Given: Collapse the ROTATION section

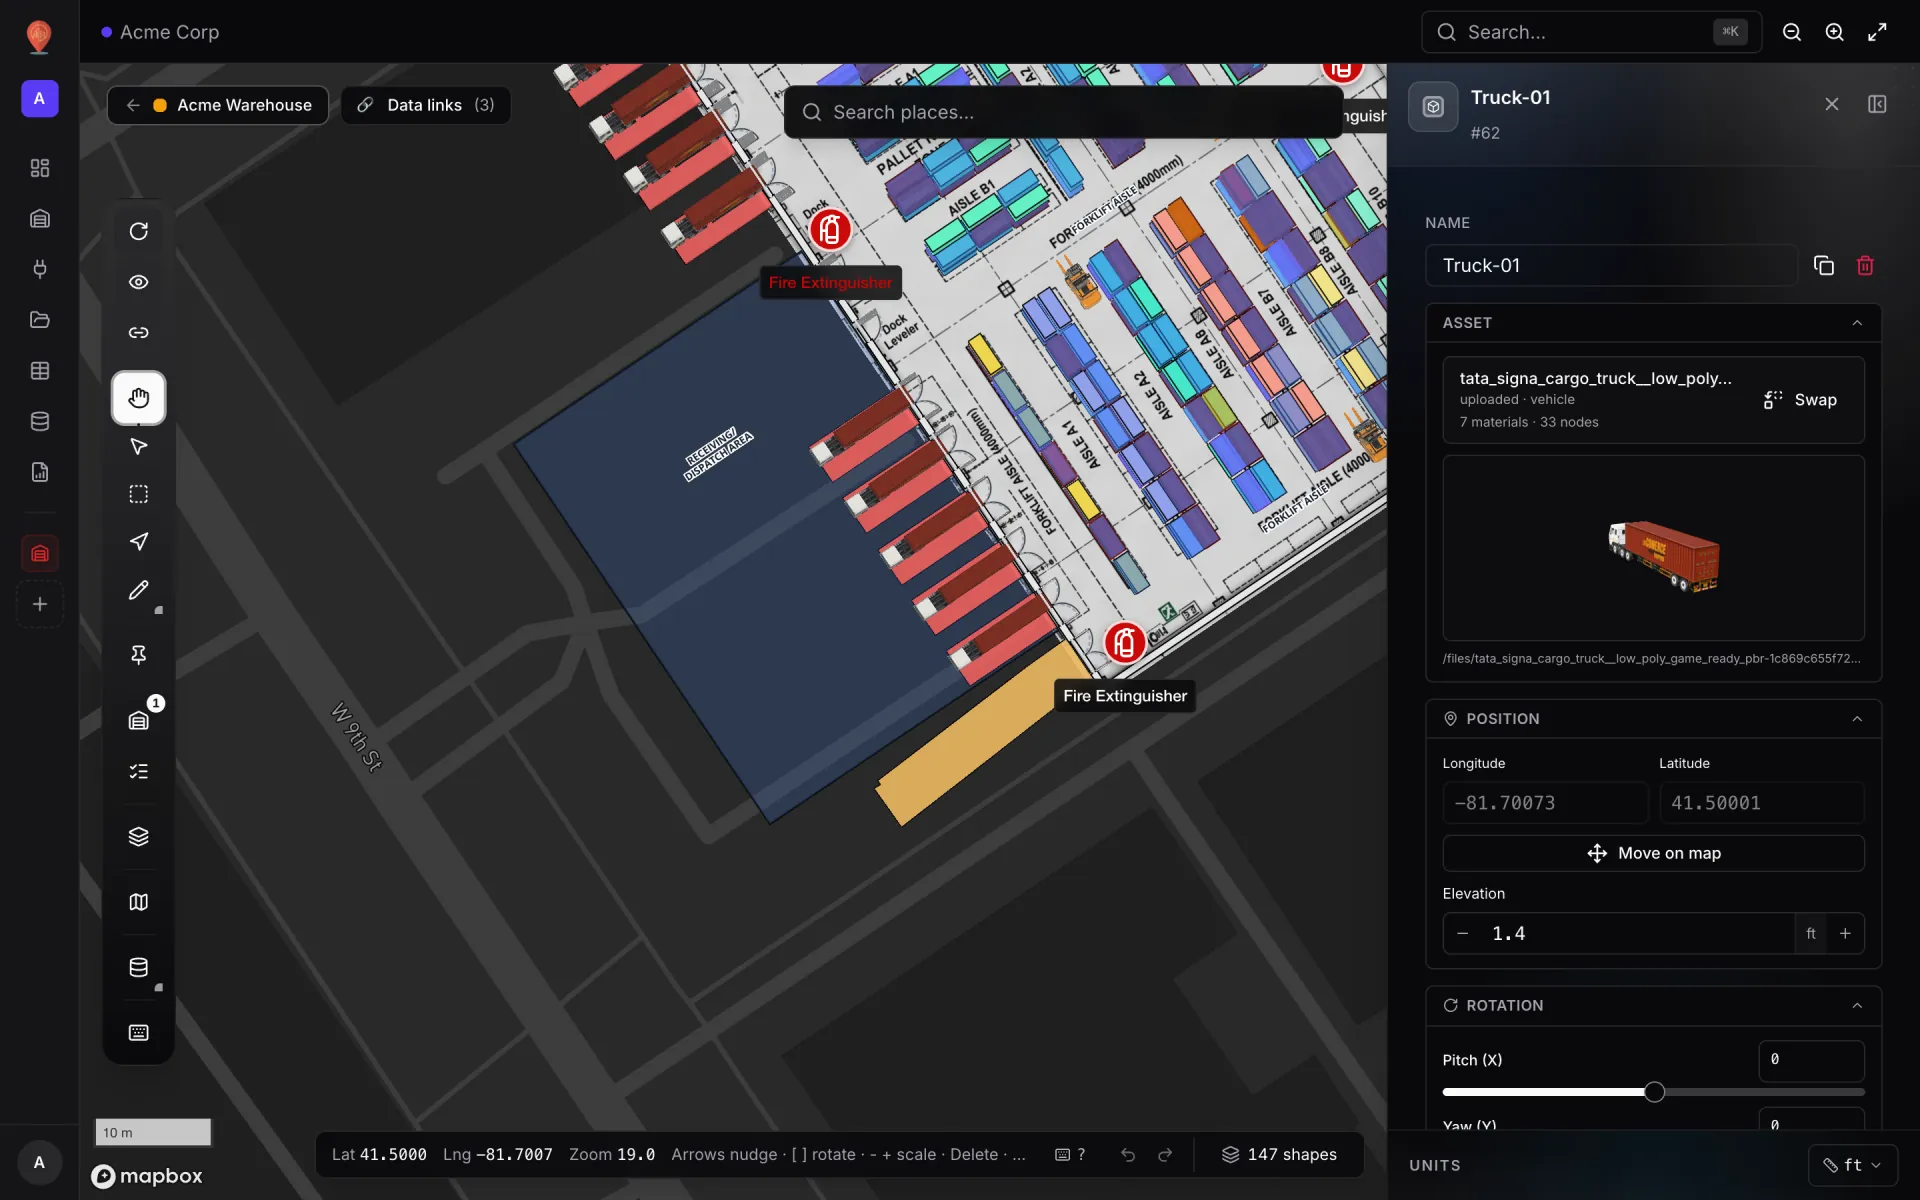Looking at the screenshot, I should point(1857,1005).
